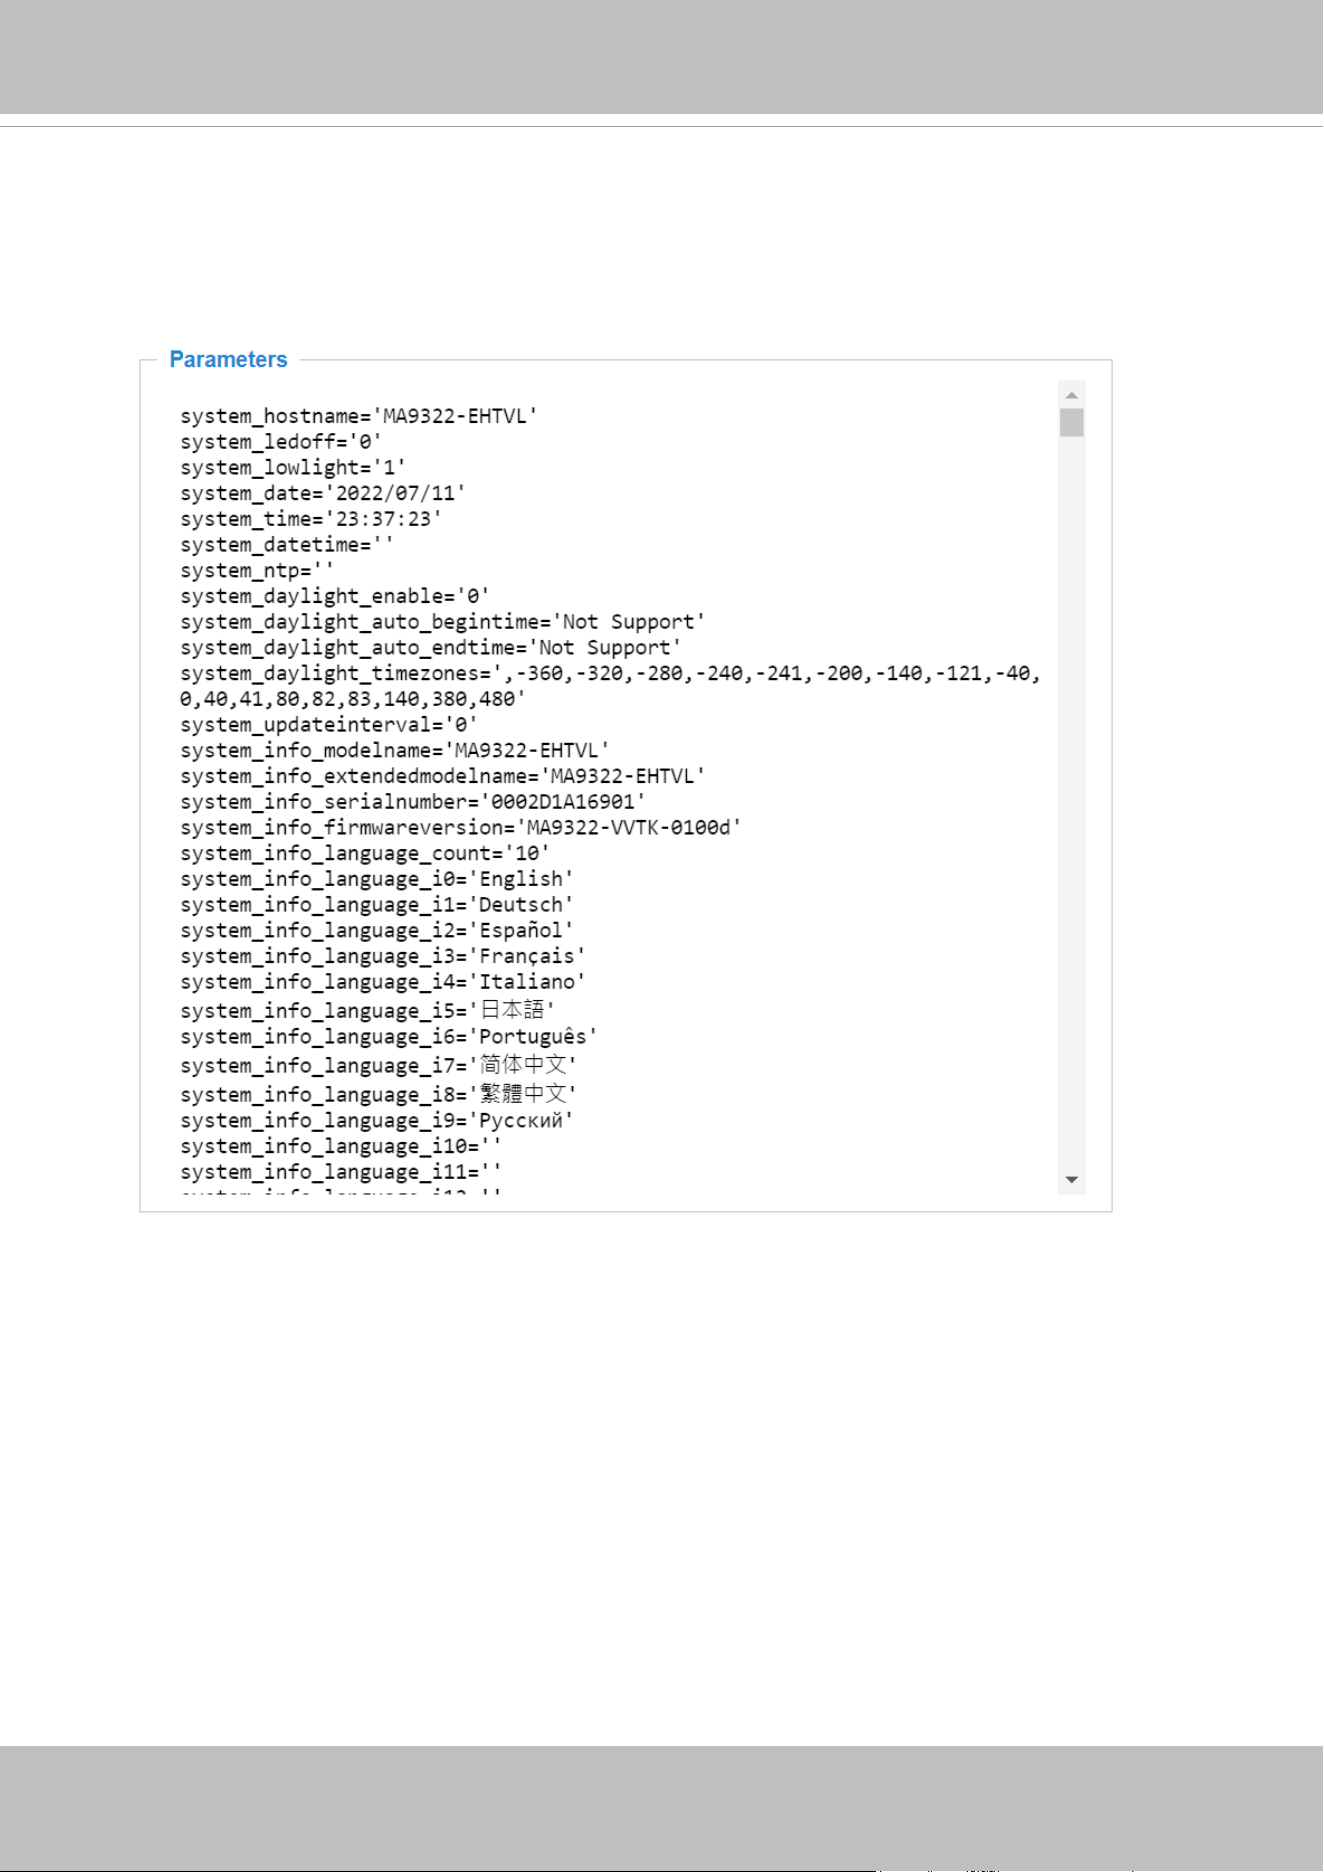Click the system_info_language_i10='' line

341,1147
